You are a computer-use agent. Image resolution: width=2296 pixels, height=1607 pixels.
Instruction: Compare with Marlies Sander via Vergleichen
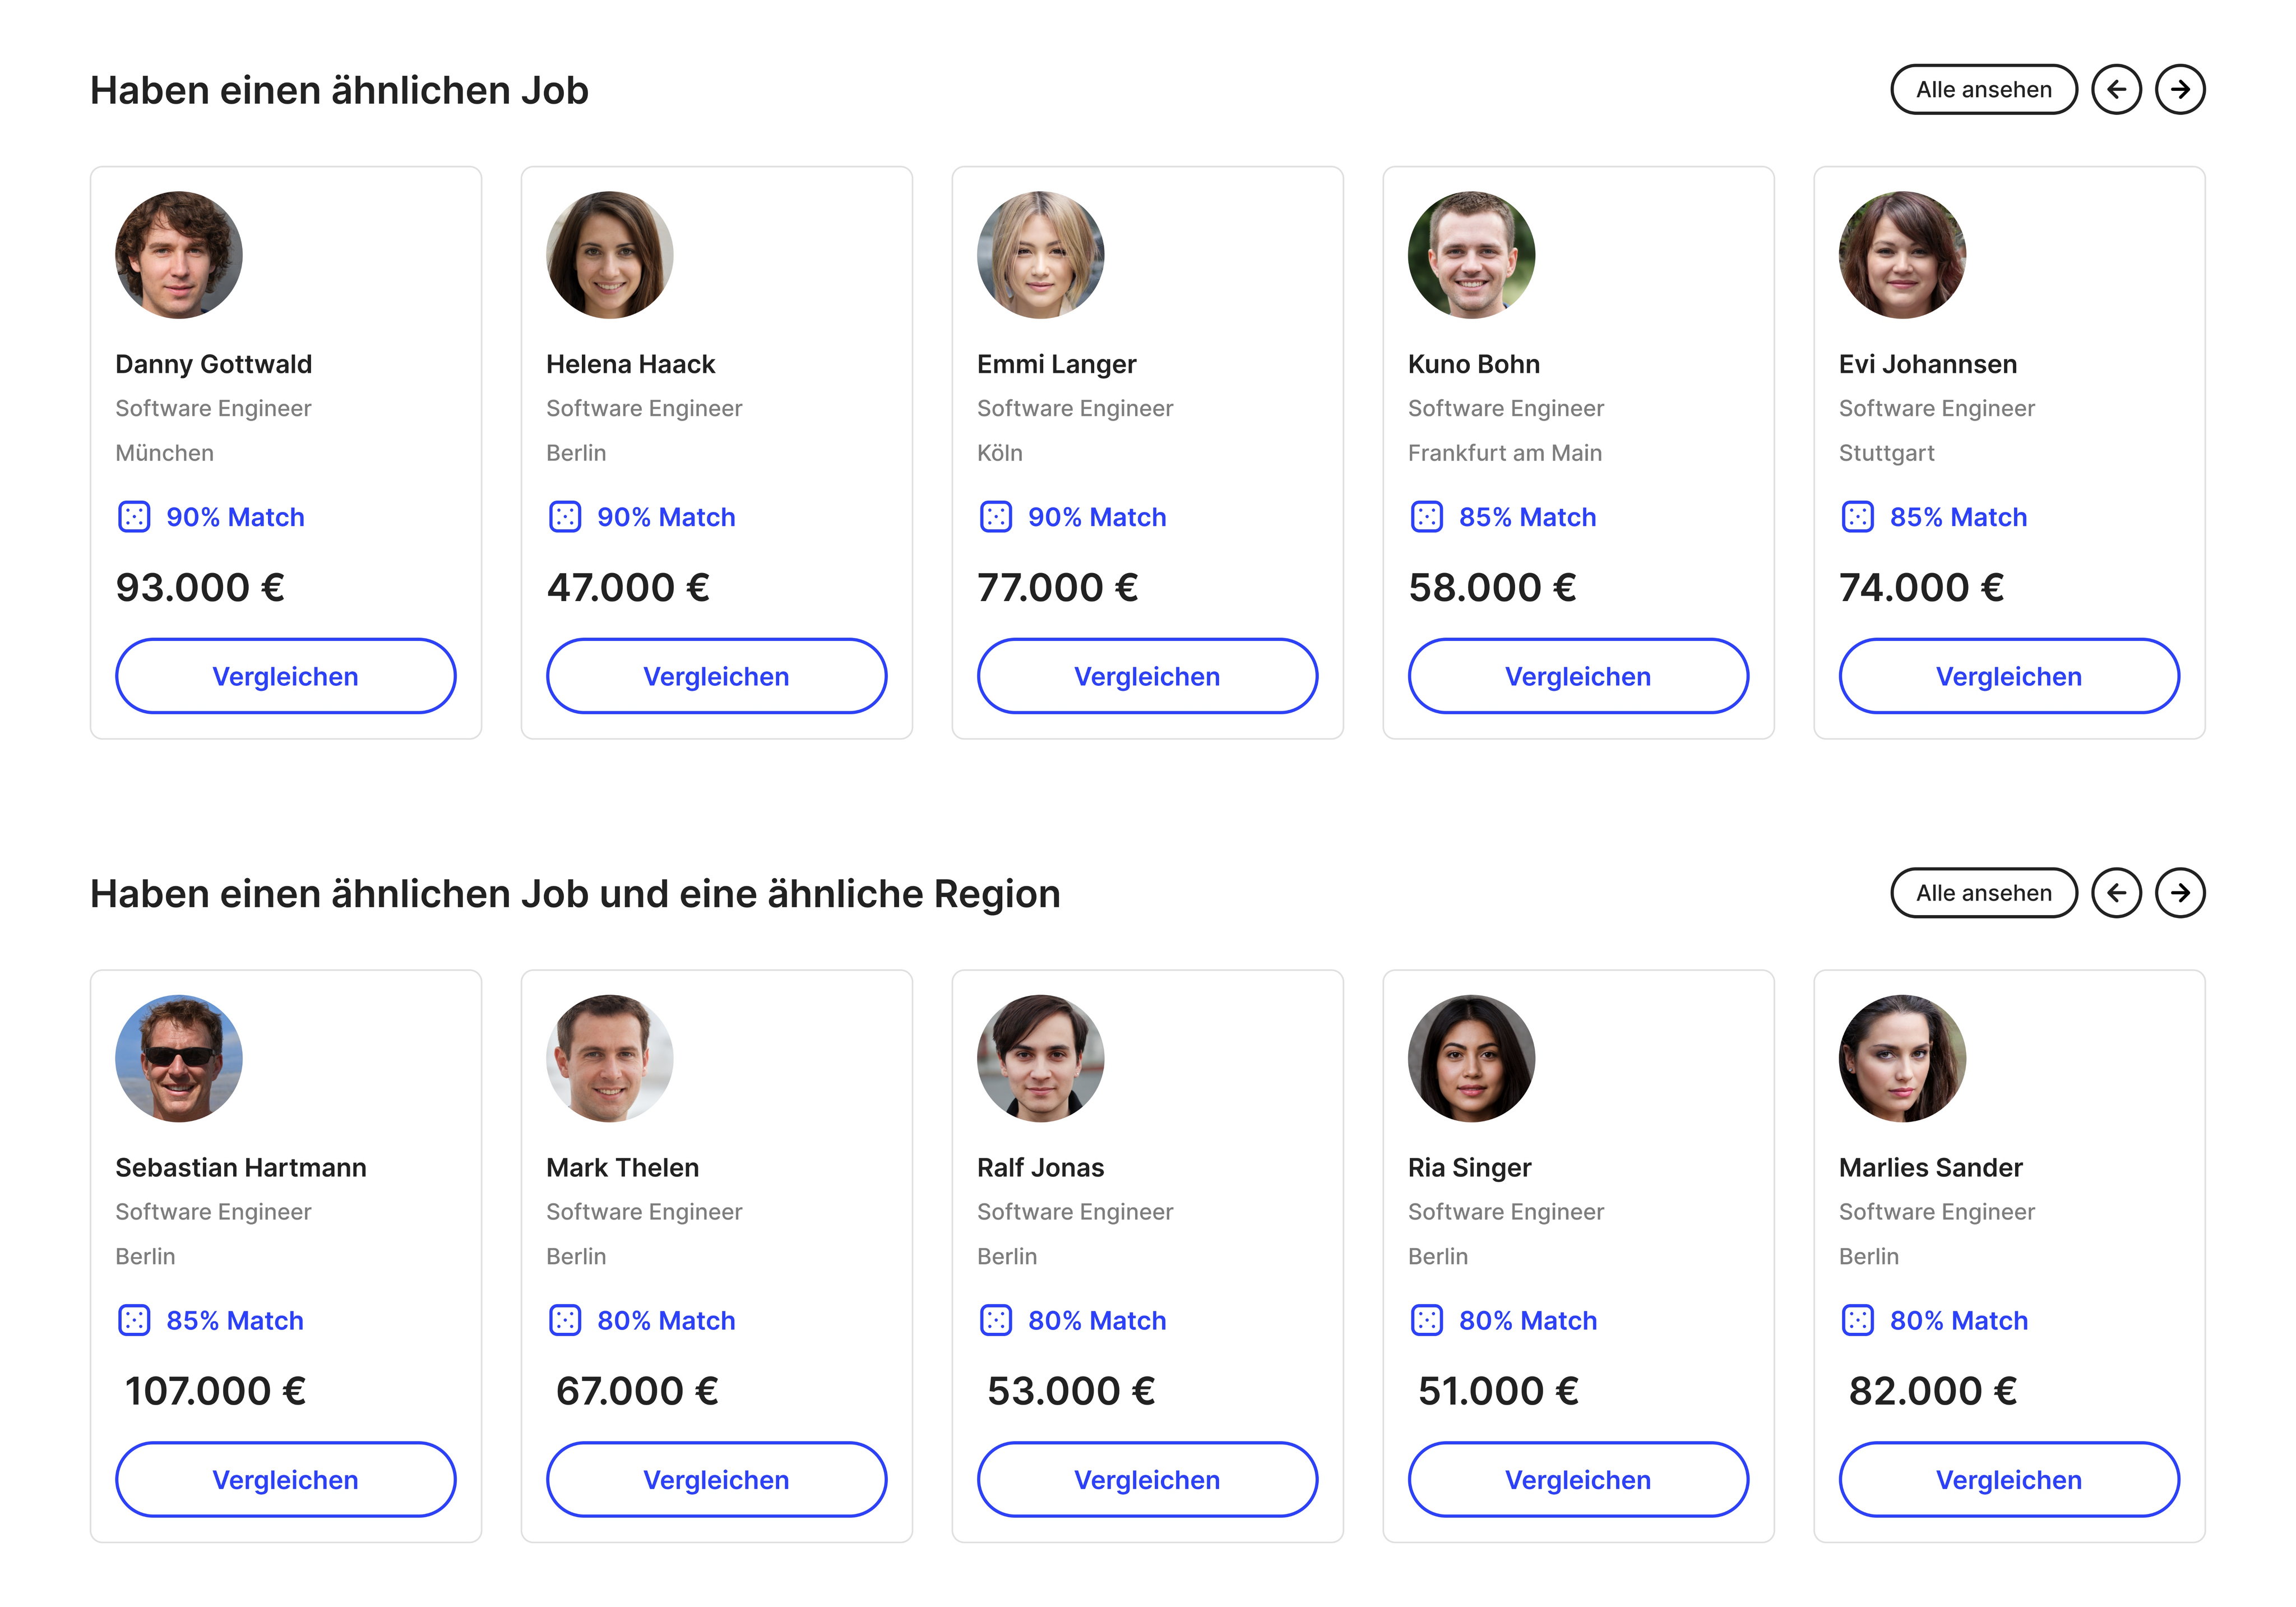pos(2009,1479)
